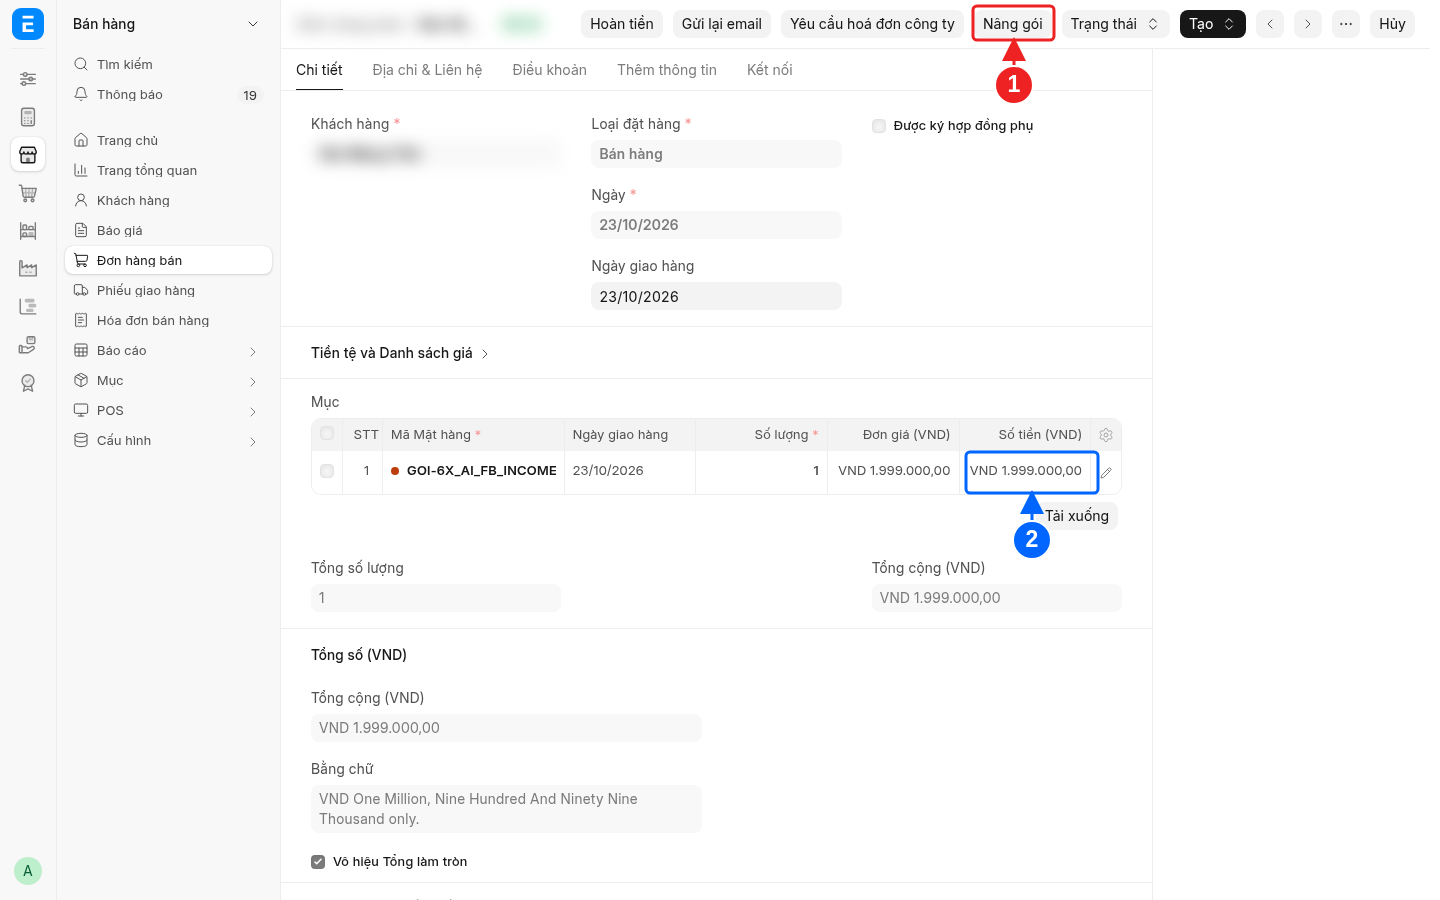Select all rows checkbox in items table header
This screenshot has height=900, width=1440.
pos(327,434)
